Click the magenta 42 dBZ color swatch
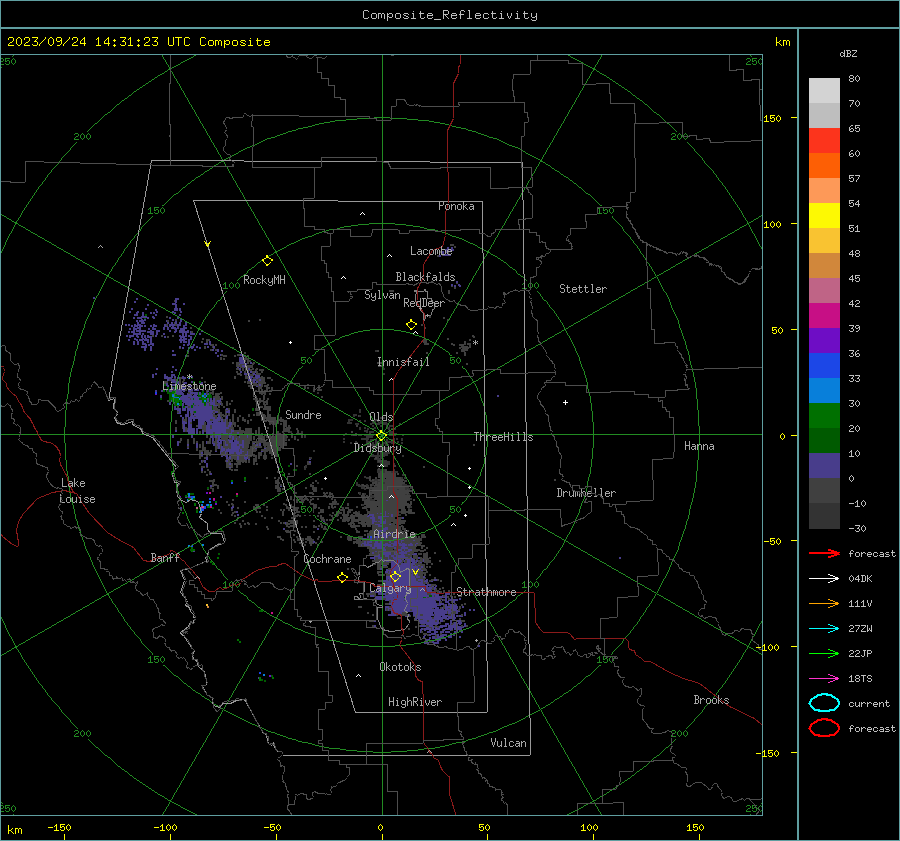 (x=824, y=316)
